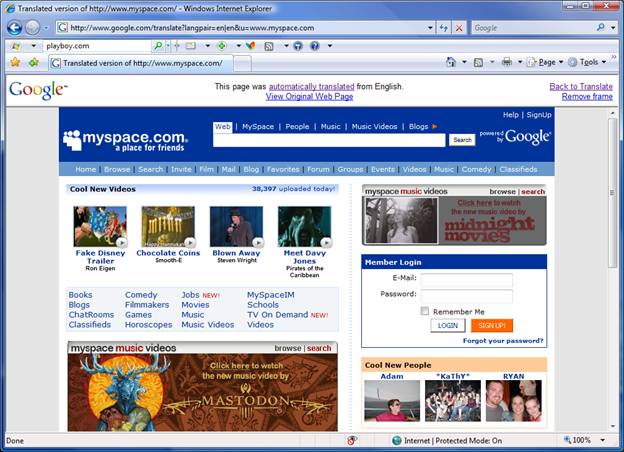Click the orange SIGN UP! button
The width and height of the screenshot is (624, 452).
click(x=491, y=326)
